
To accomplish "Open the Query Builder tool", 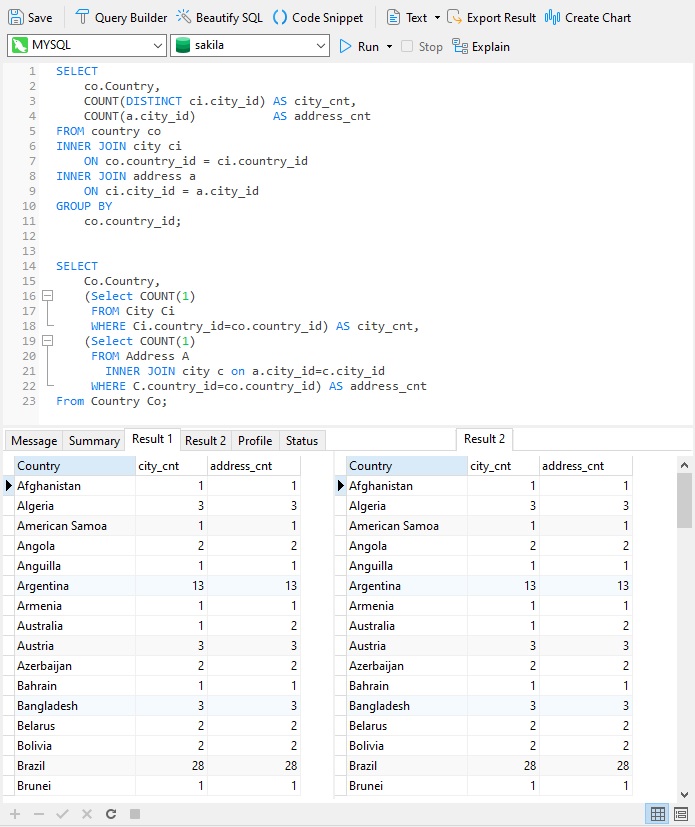I will [x=121, y=17].
